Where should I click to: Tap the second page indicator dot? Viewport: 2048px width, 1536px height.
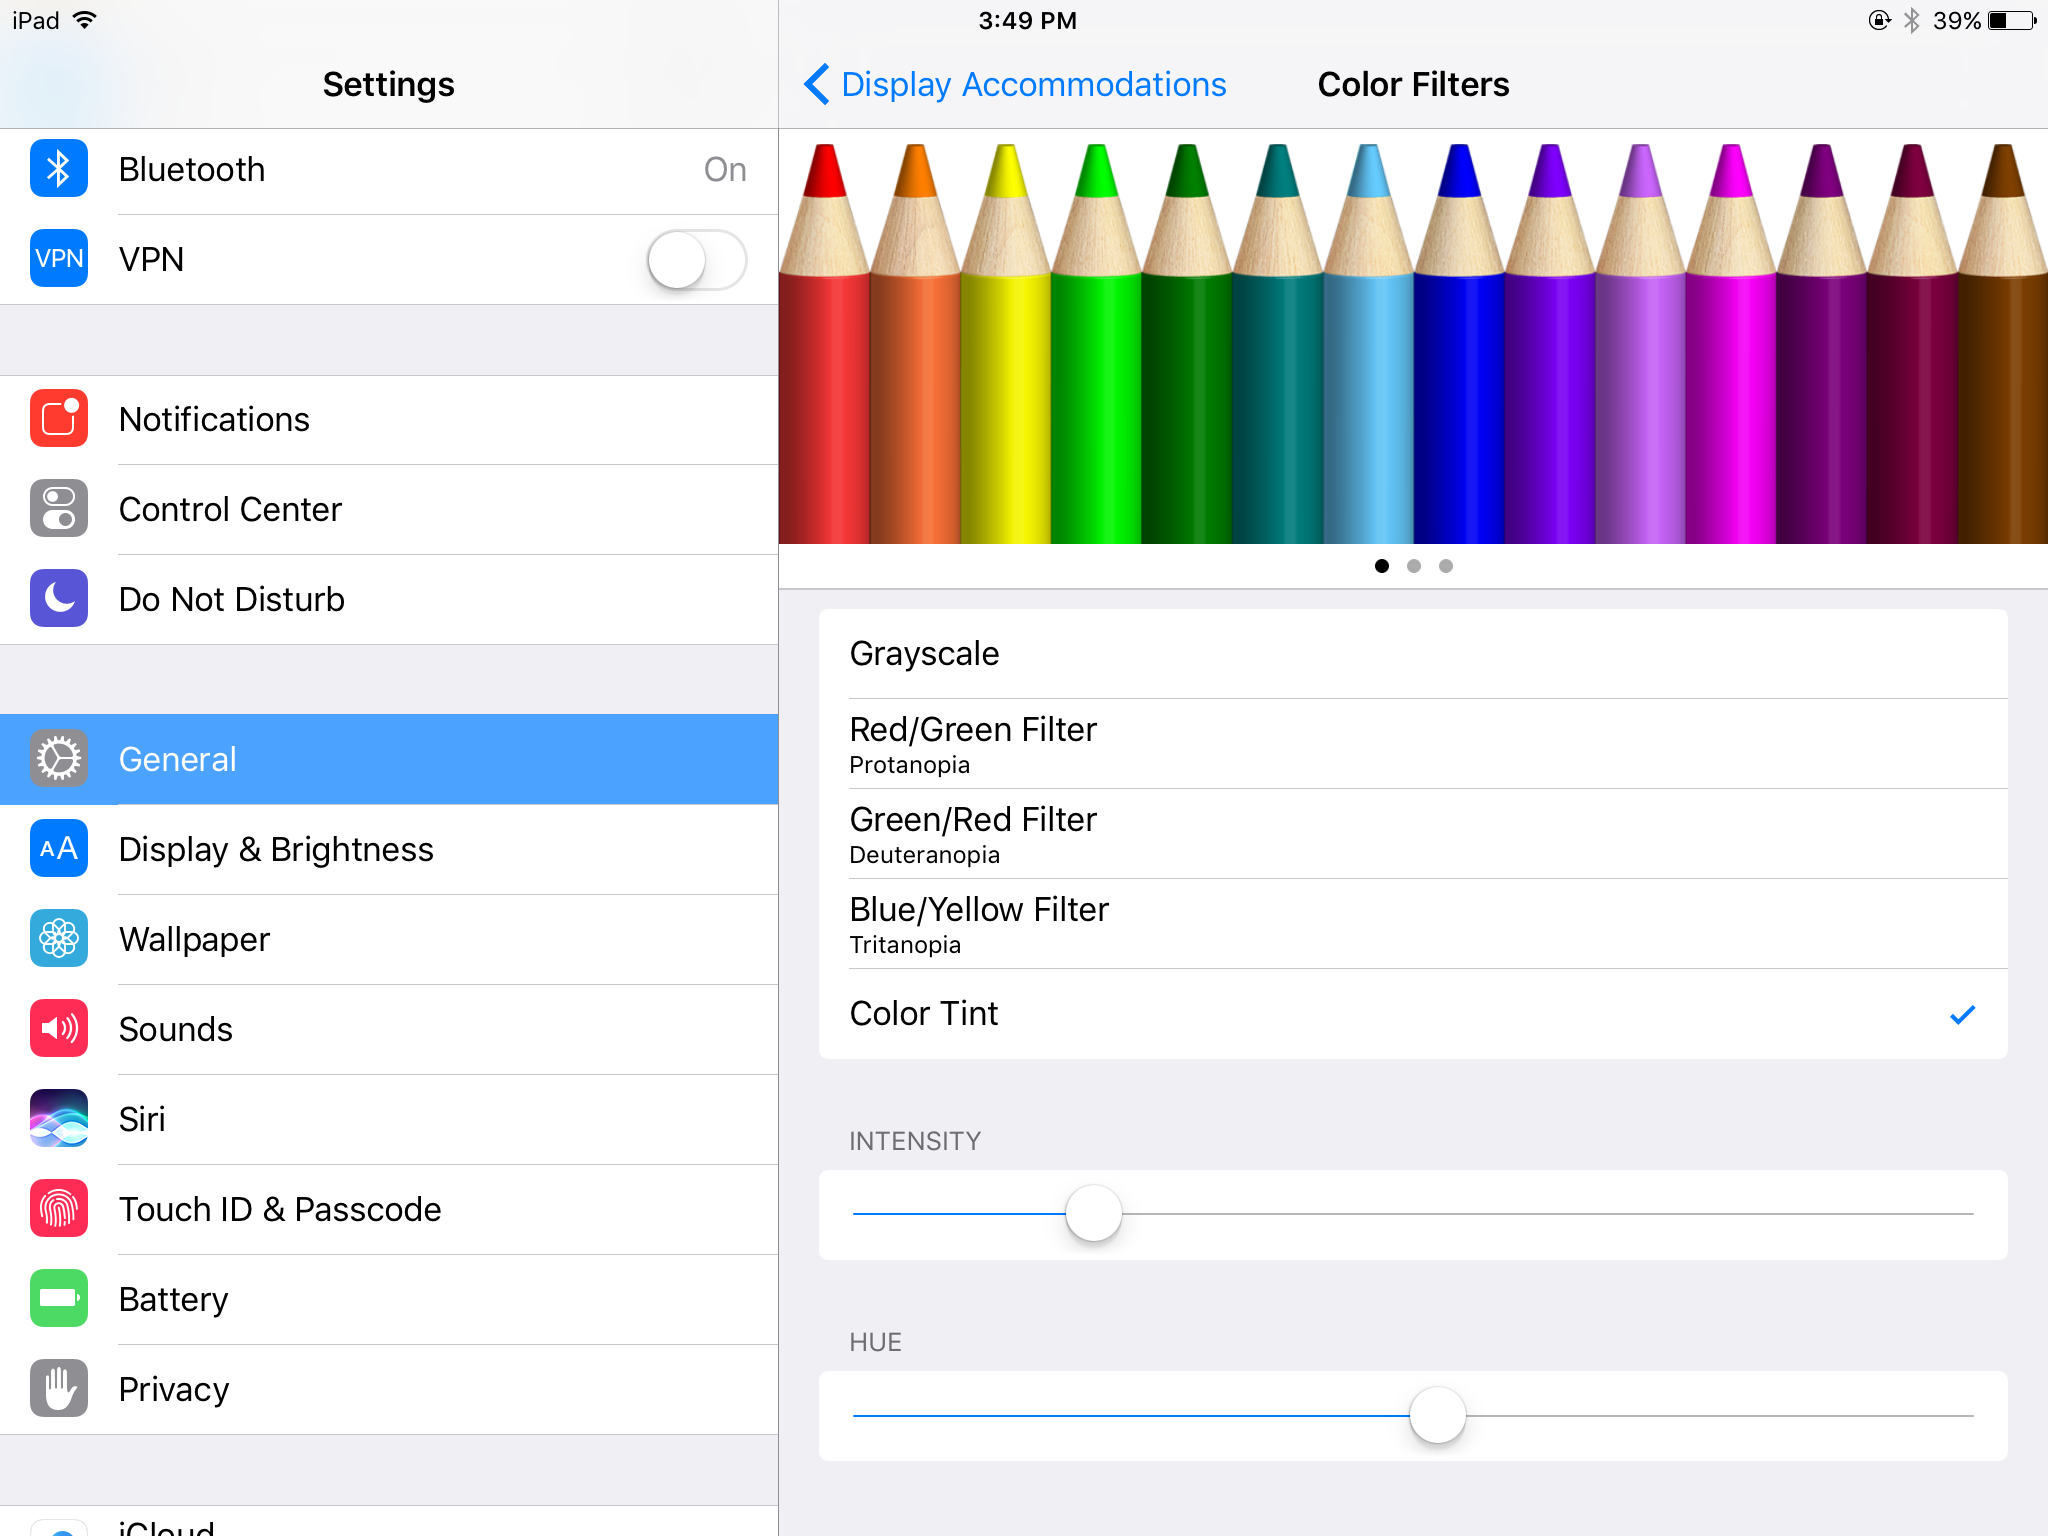click(x=1414, y=566)
